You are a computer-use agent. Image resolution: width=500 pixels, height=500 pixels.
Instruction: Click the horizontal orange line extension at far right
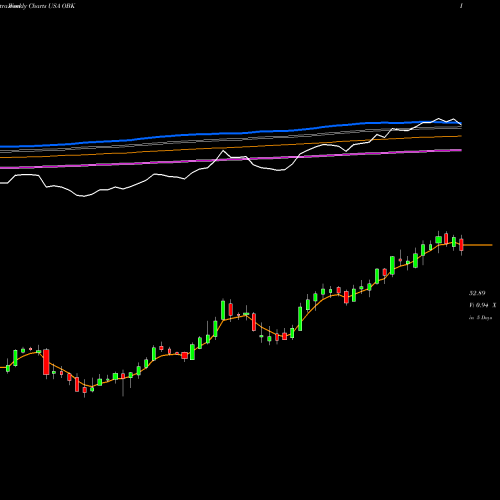pos(478,245)
